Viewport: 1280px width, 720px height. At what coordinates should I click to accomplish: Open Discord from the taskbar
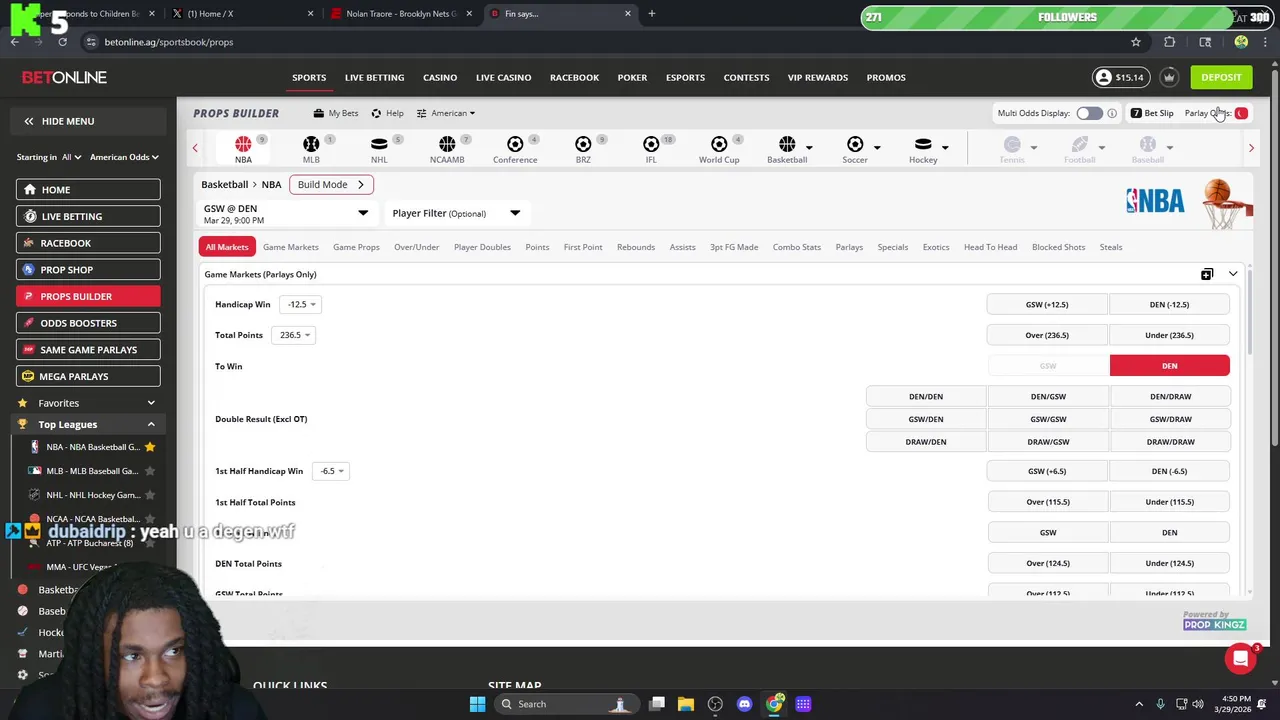coord(744,704)
